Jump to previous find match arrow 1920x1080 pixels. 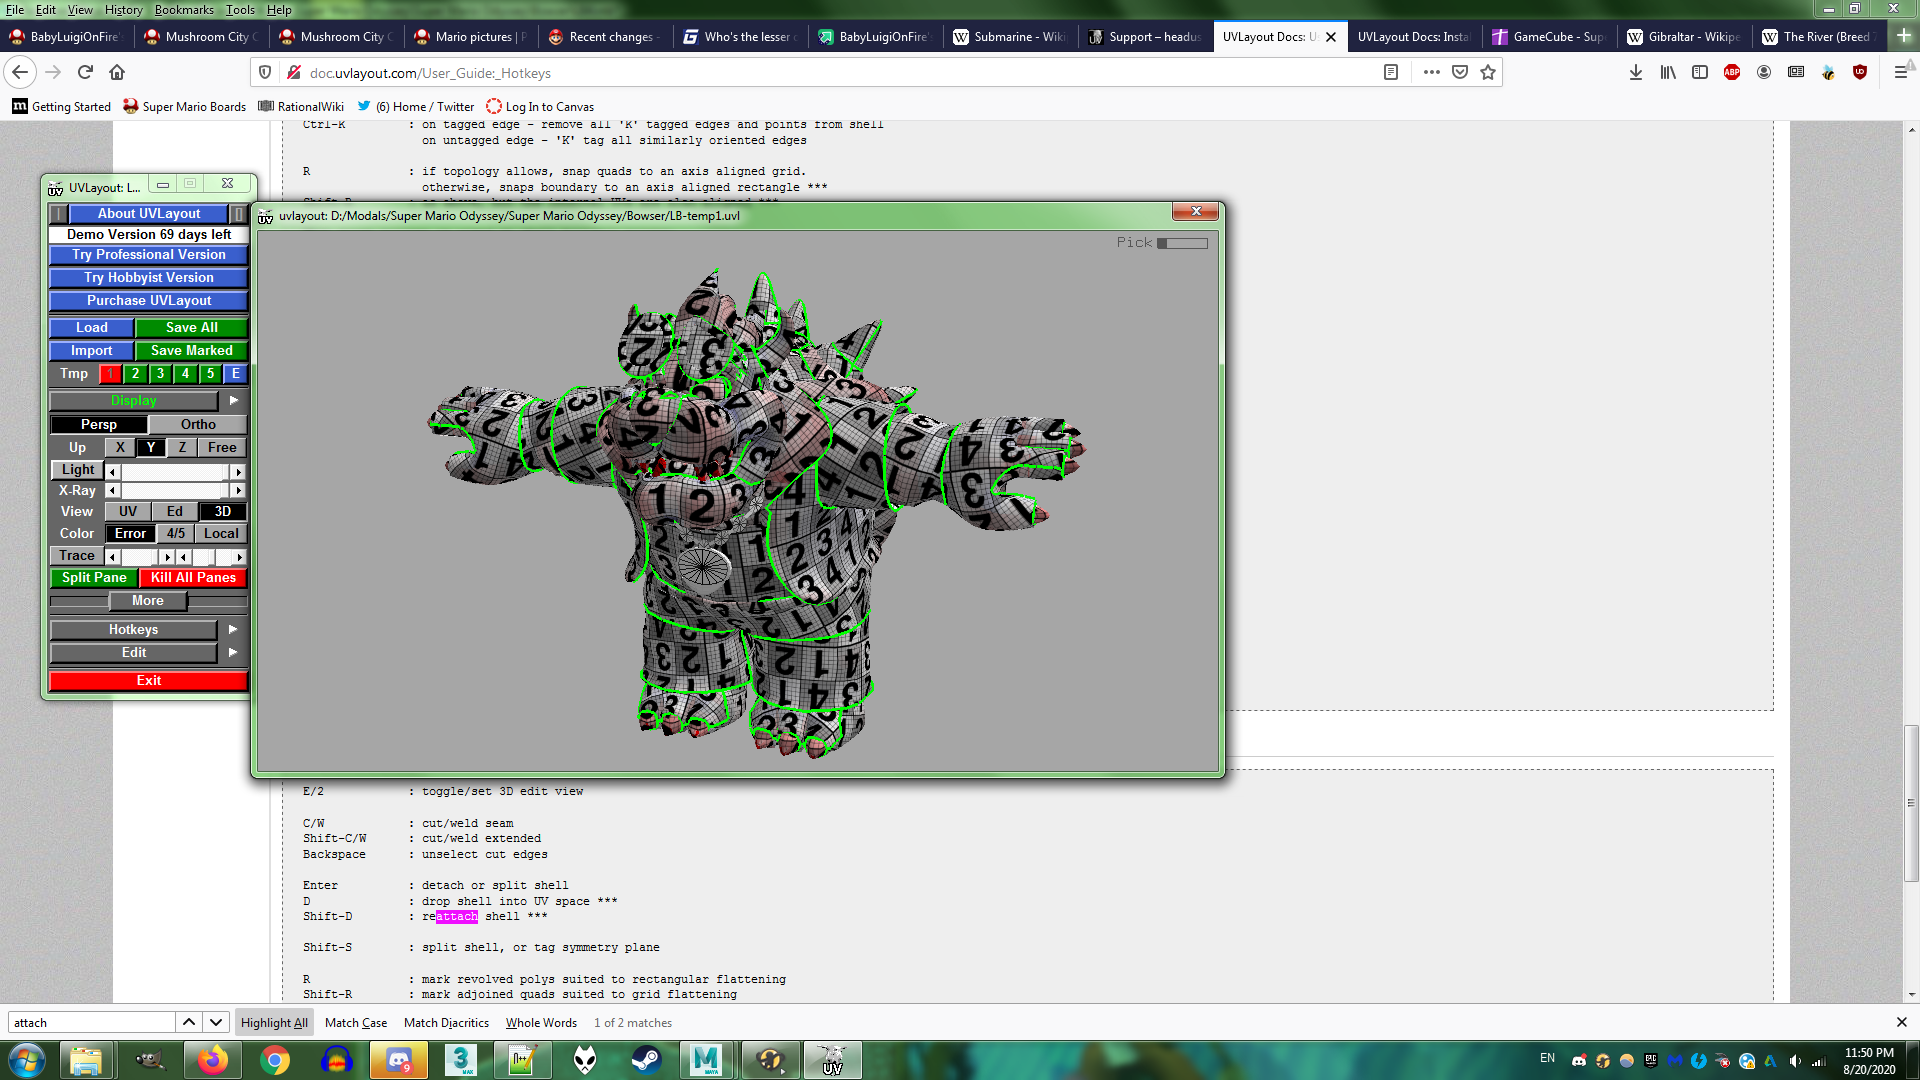pos(188,1022)
